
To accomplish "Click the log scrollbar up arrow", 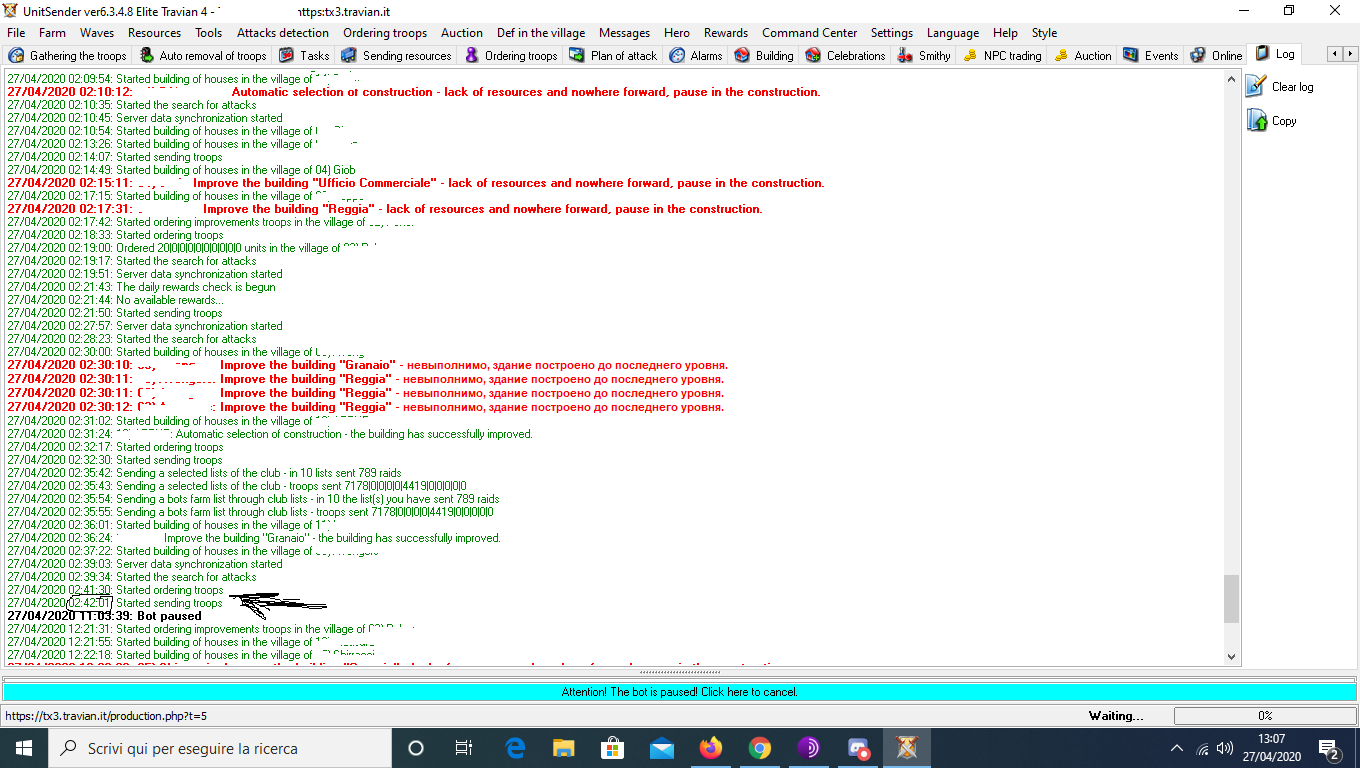I will pos(1231,79).
